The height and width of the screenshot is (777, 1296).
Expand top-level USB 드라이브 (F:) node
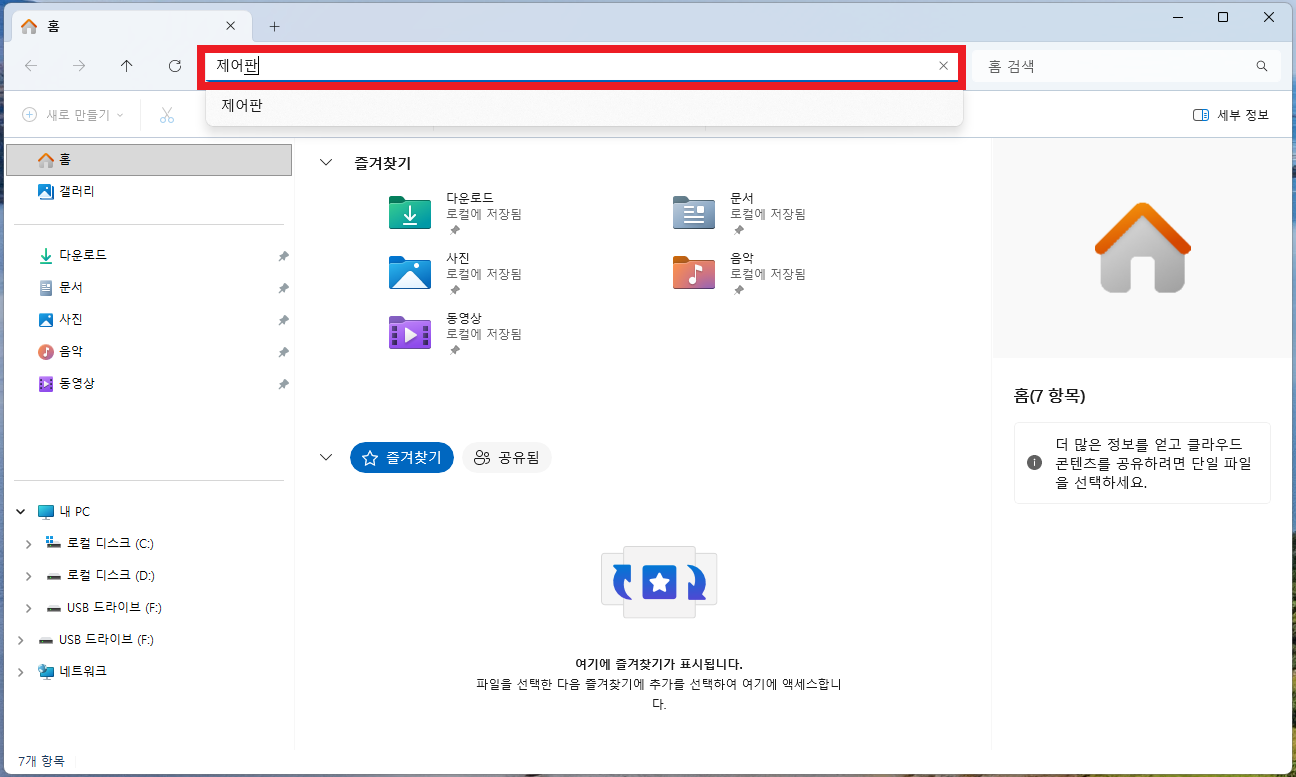click(x=21, y=640)
